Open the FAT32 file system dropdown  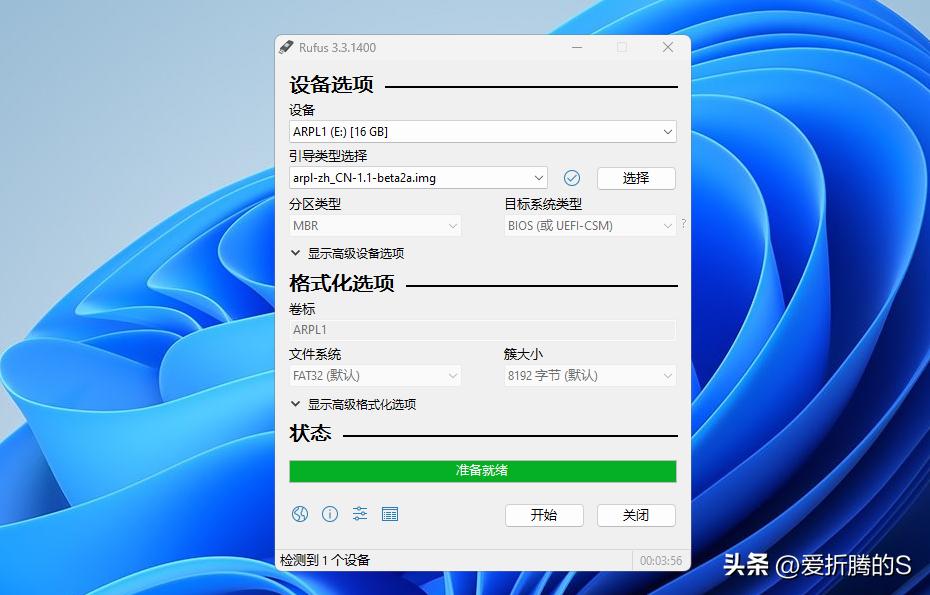click(x=375, y=375)
